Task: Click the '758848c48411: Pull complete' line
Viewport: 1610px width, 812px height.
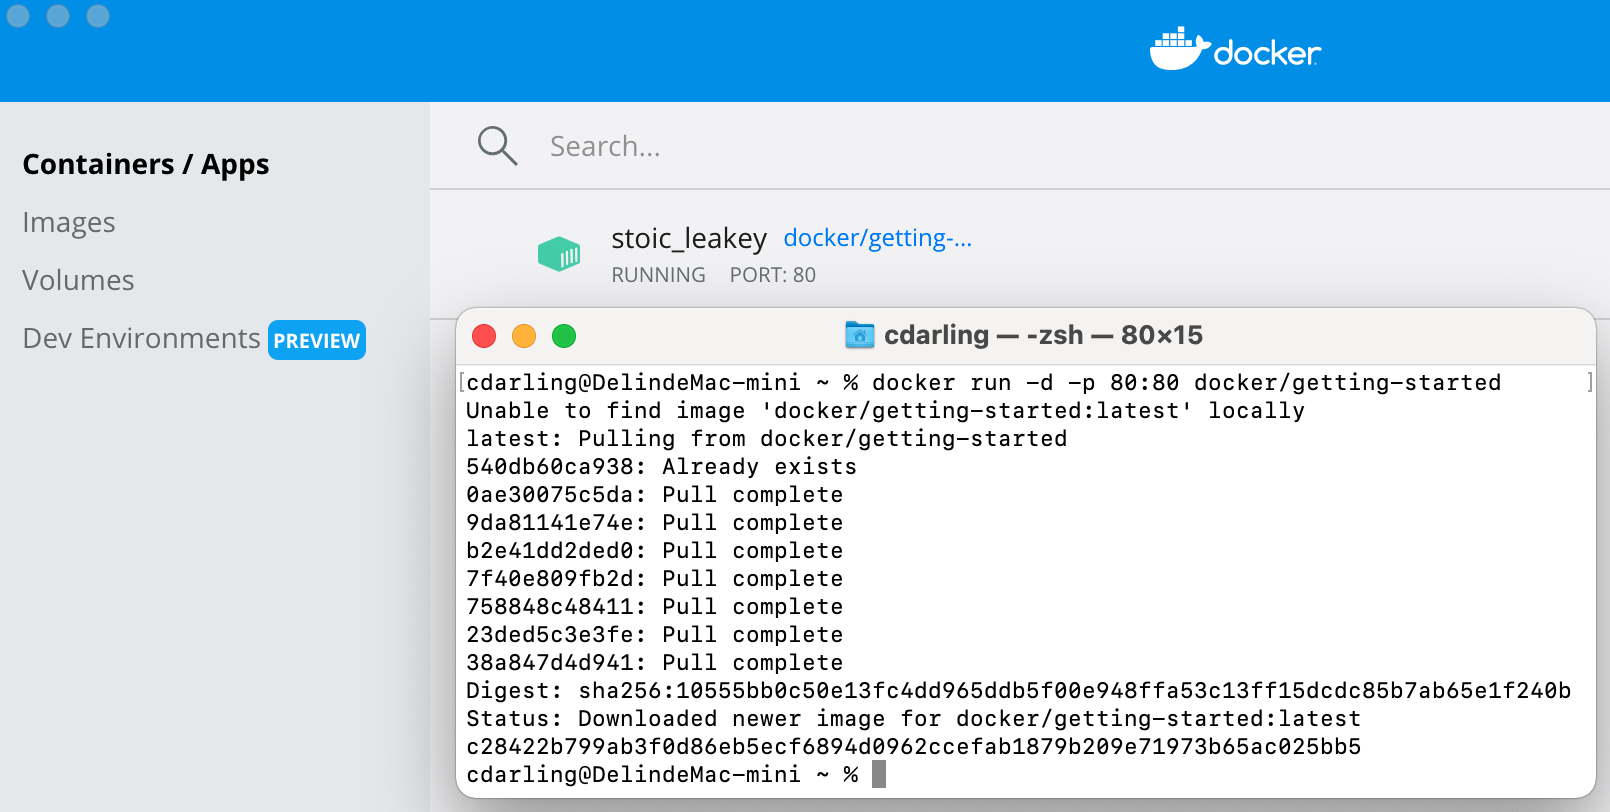Action: 655,607
